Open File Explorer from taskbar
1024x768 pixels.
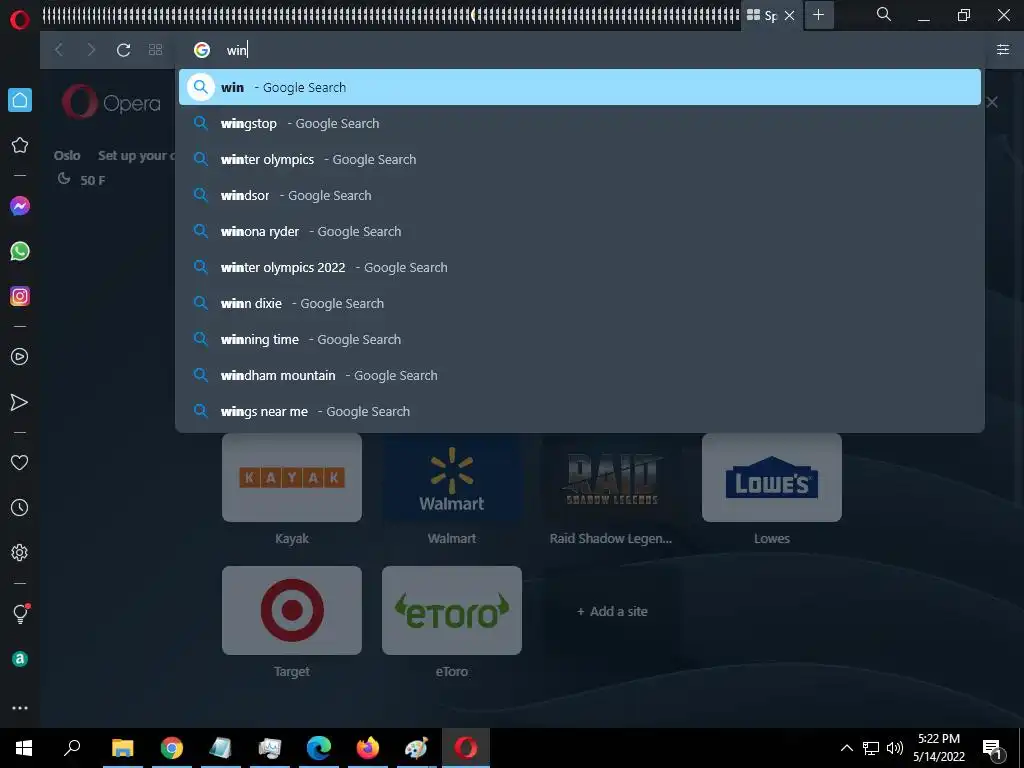coord(123,748)
